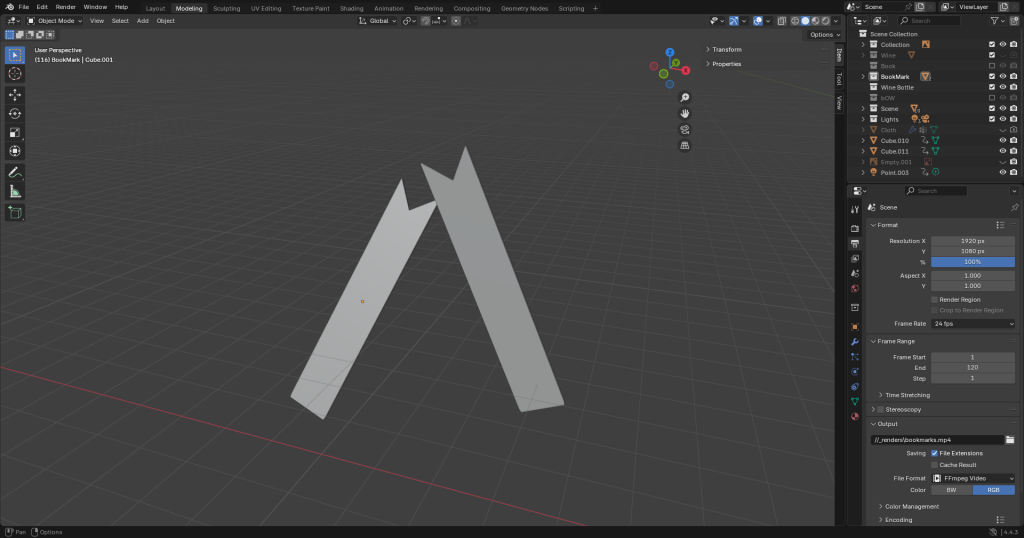Pick the Annotate pencil tool

click(x=15, y=172)
